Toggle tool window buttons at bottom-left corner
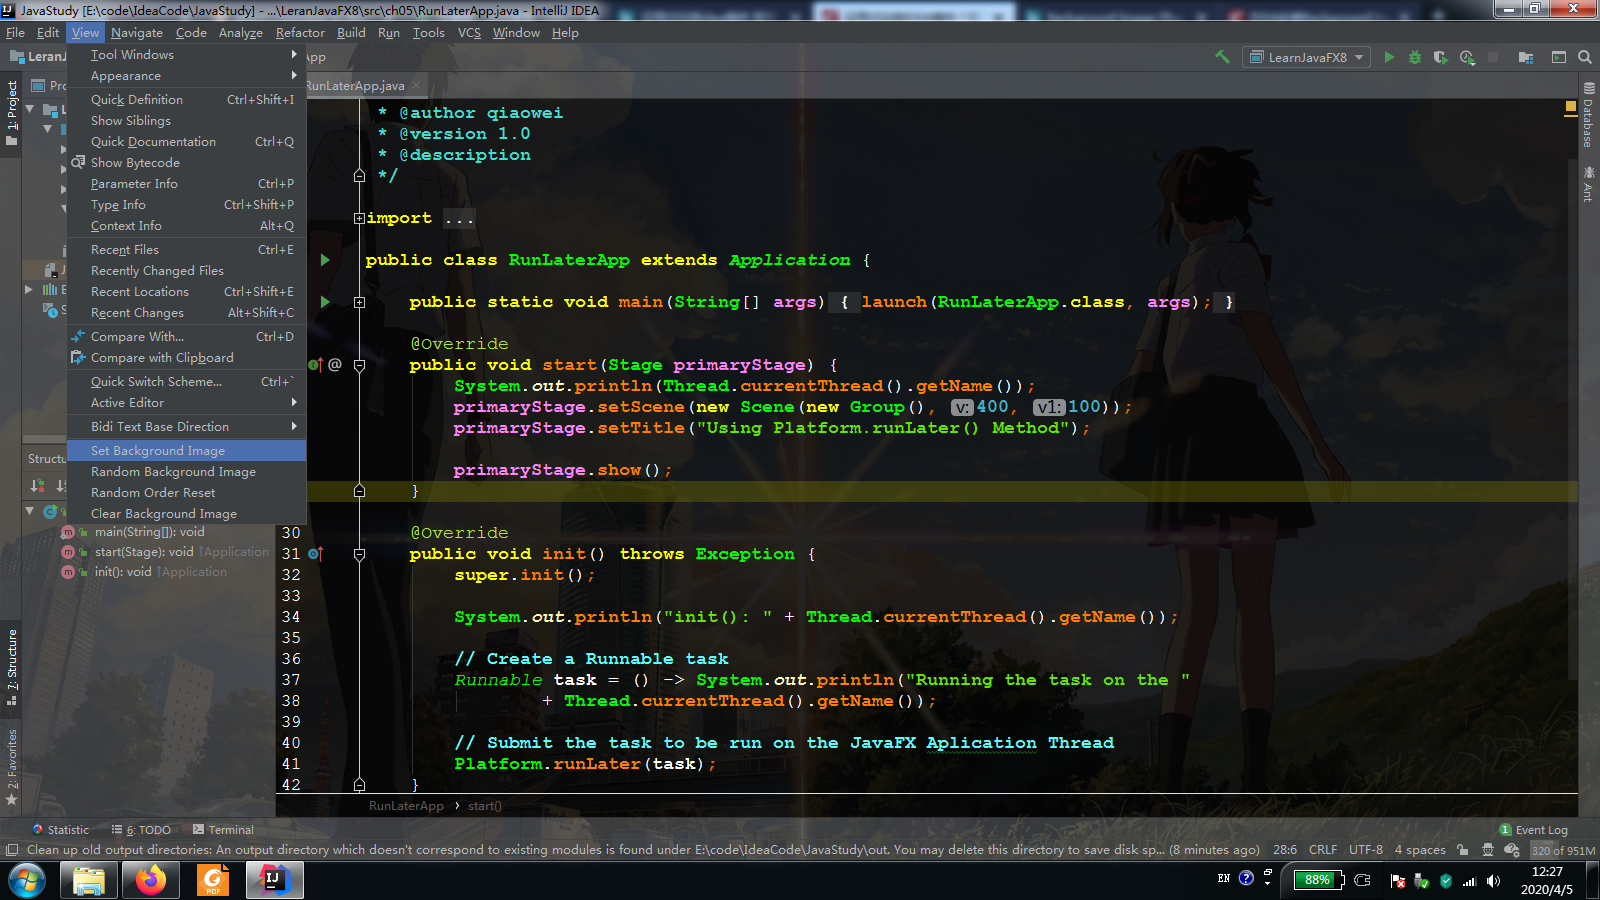The width and height of the screenshot is (1600, 900). coord(12,850)
